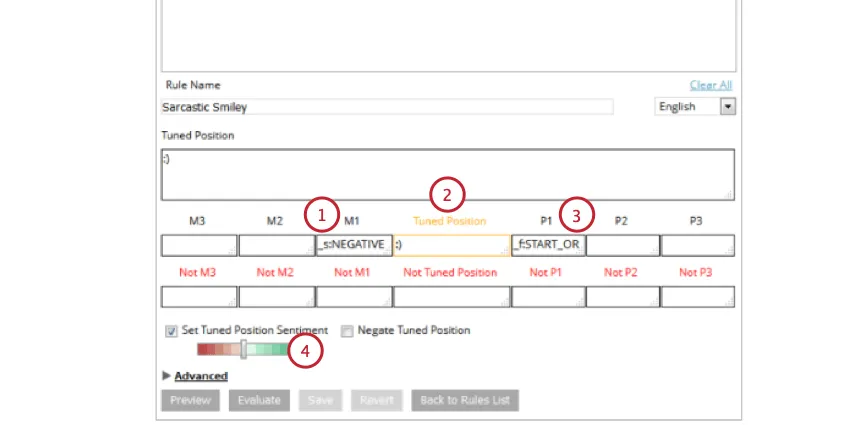The height and width of the screenshot is (425, 850).
Task: Click the numbered marker 4 circle
Action: 305,351
